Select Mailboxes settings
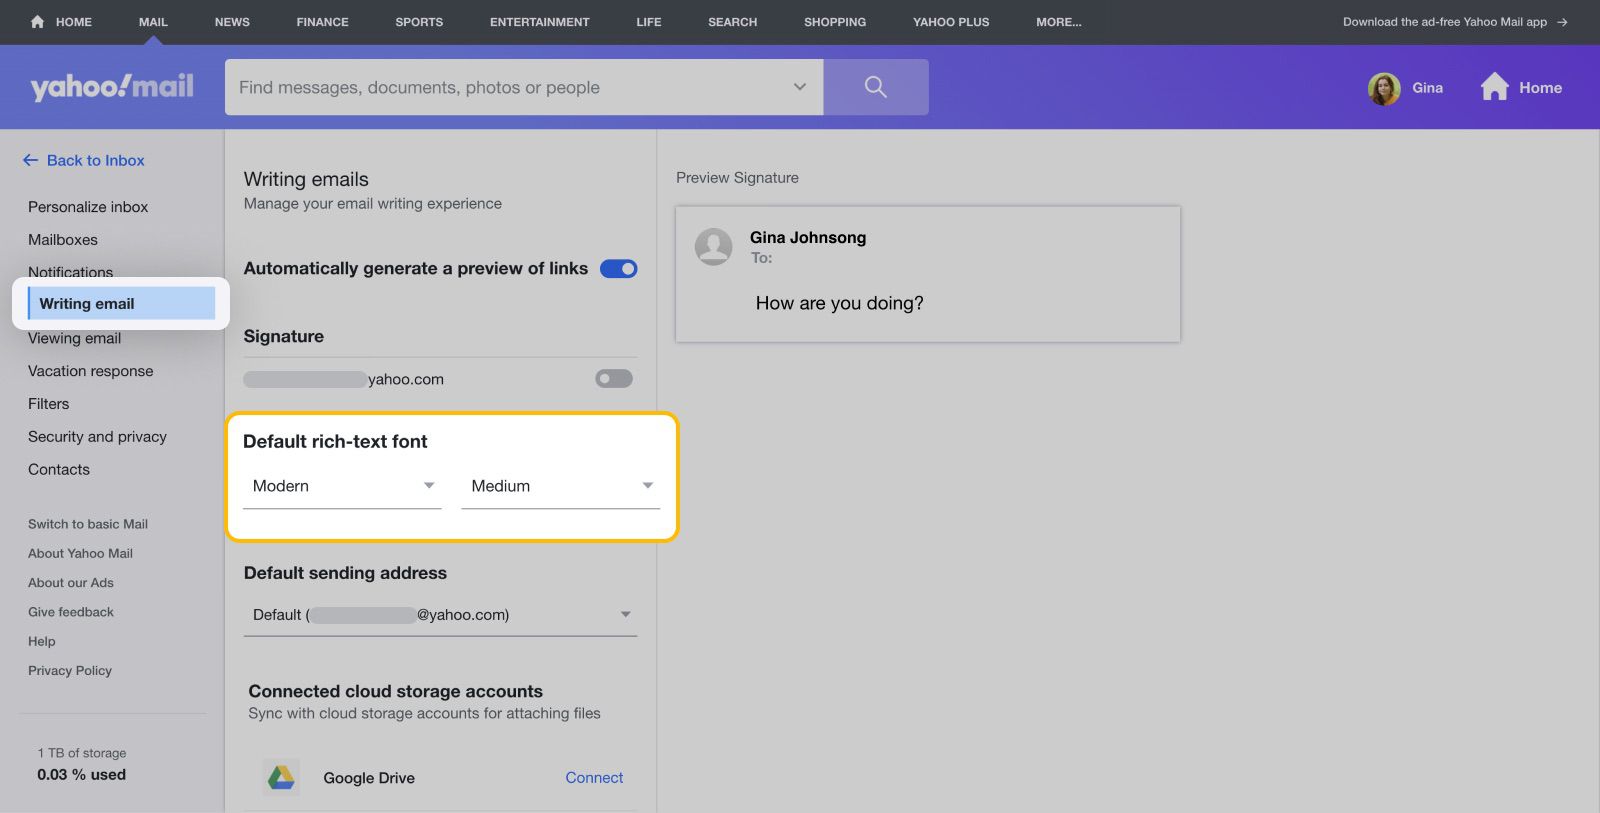Viewport: 1600px width, 813px height. [63, 240]
